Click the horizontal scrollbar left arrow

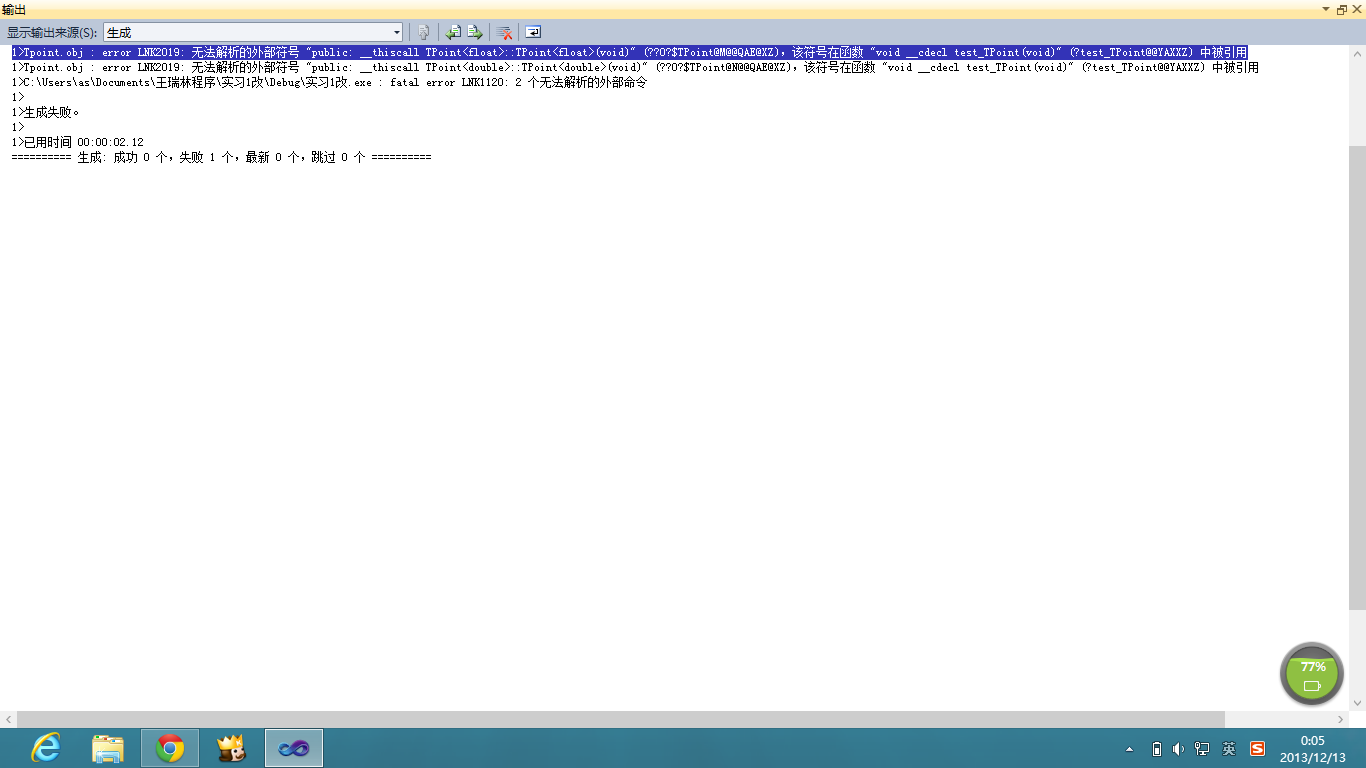coord(8,719)
